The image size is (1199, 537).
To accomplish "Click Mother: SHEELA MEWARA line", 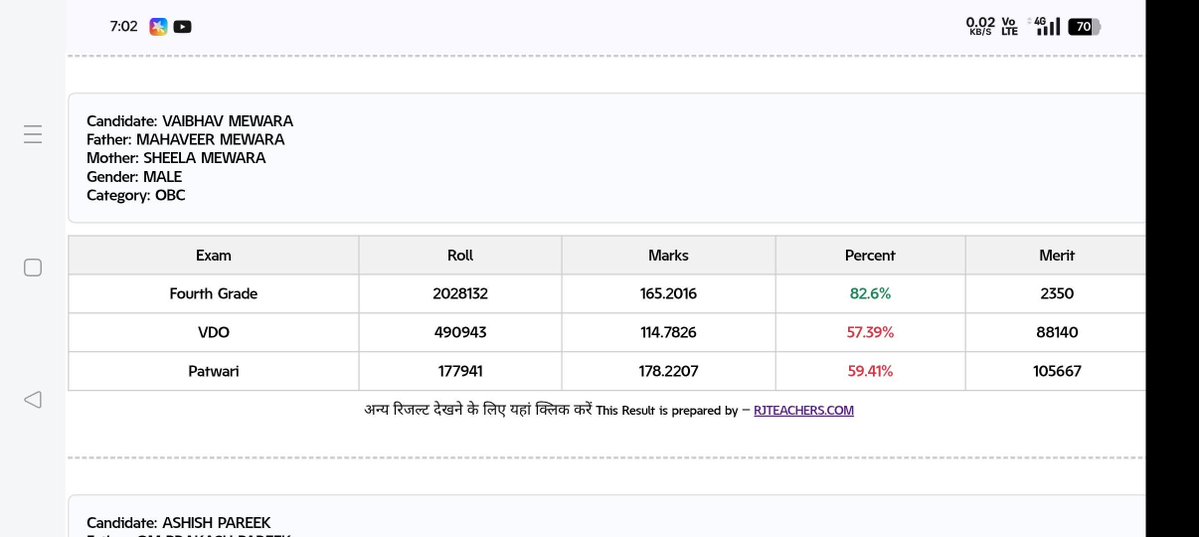I will pos(176,158).
